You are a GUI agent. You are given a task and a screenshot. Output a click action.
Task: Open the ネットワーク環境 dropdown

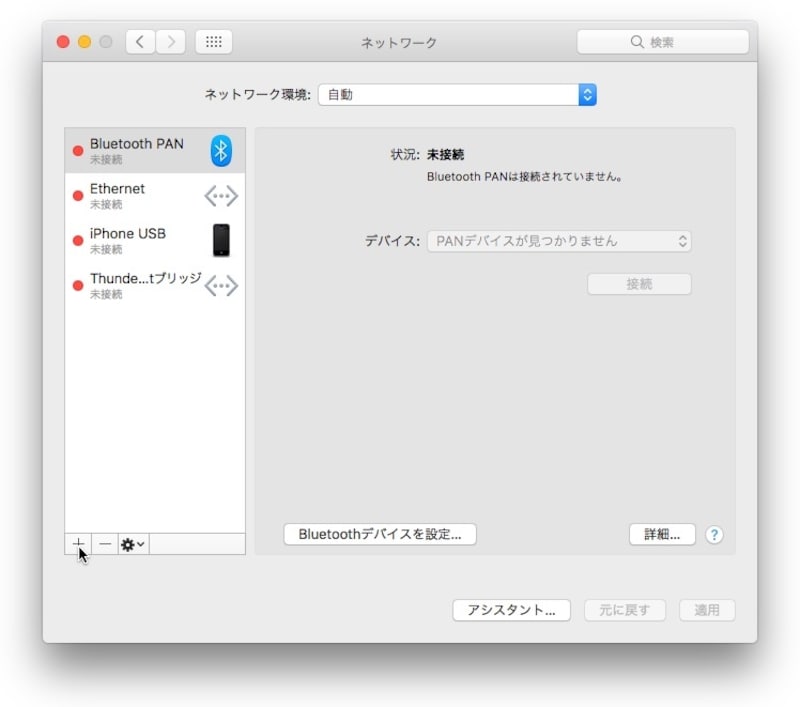(x=457, y=95)
